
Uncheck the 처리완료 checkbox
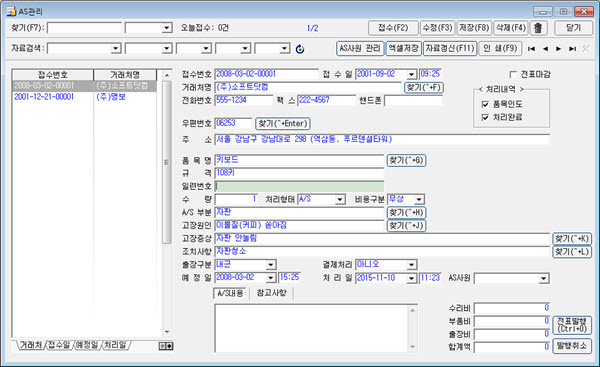(x=485, y=117)
